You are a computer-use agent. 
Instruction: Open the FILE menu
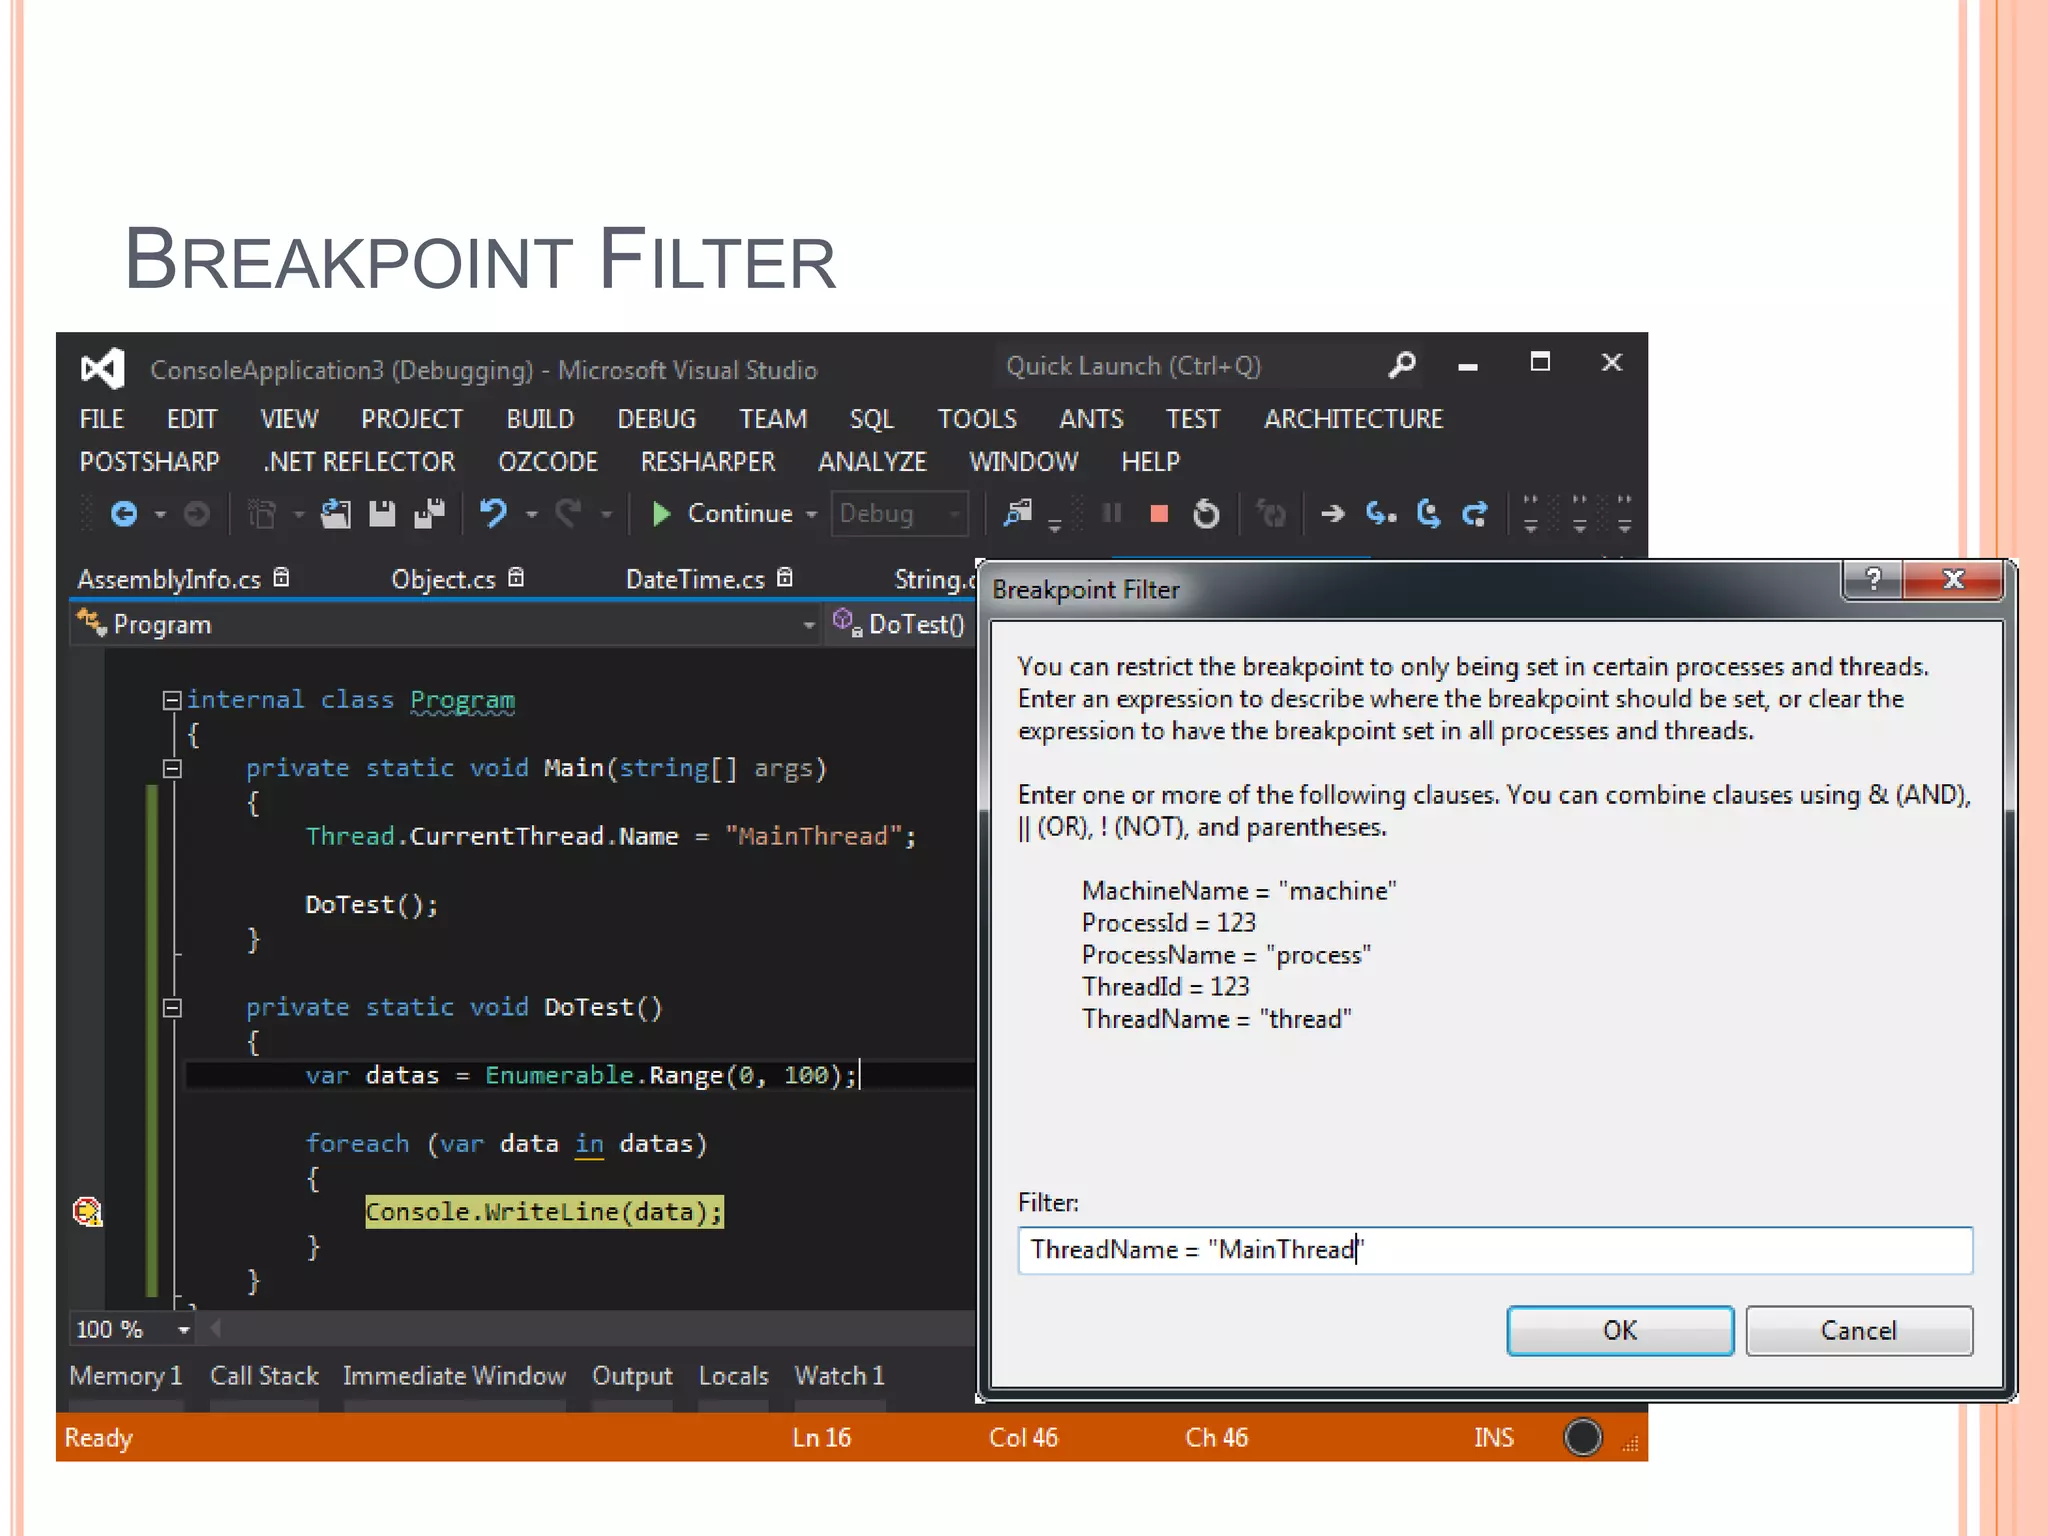[x=102, y=419]
